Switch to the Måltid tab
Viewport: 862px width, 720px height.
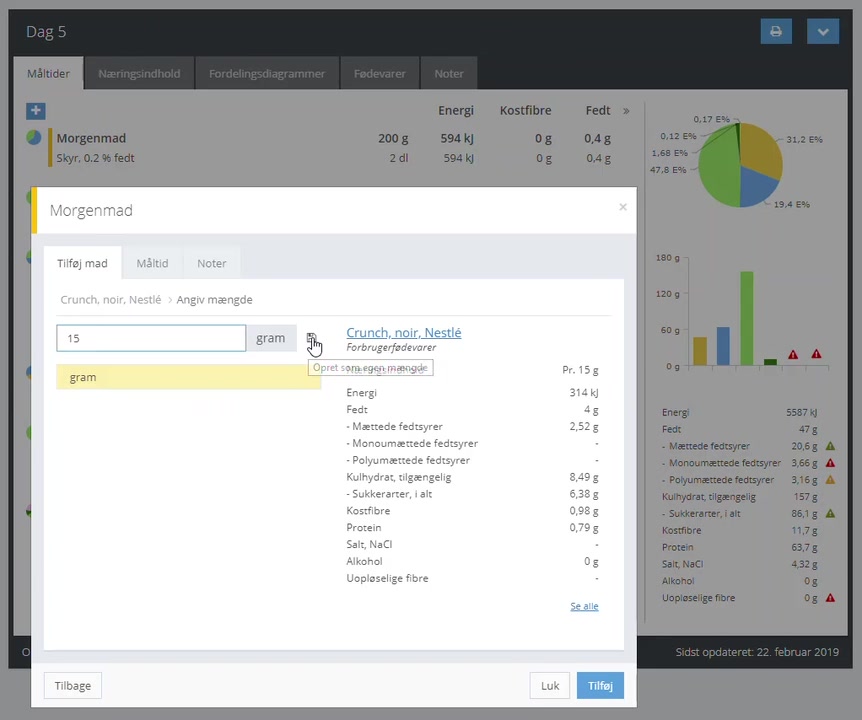tap(152, 263)
